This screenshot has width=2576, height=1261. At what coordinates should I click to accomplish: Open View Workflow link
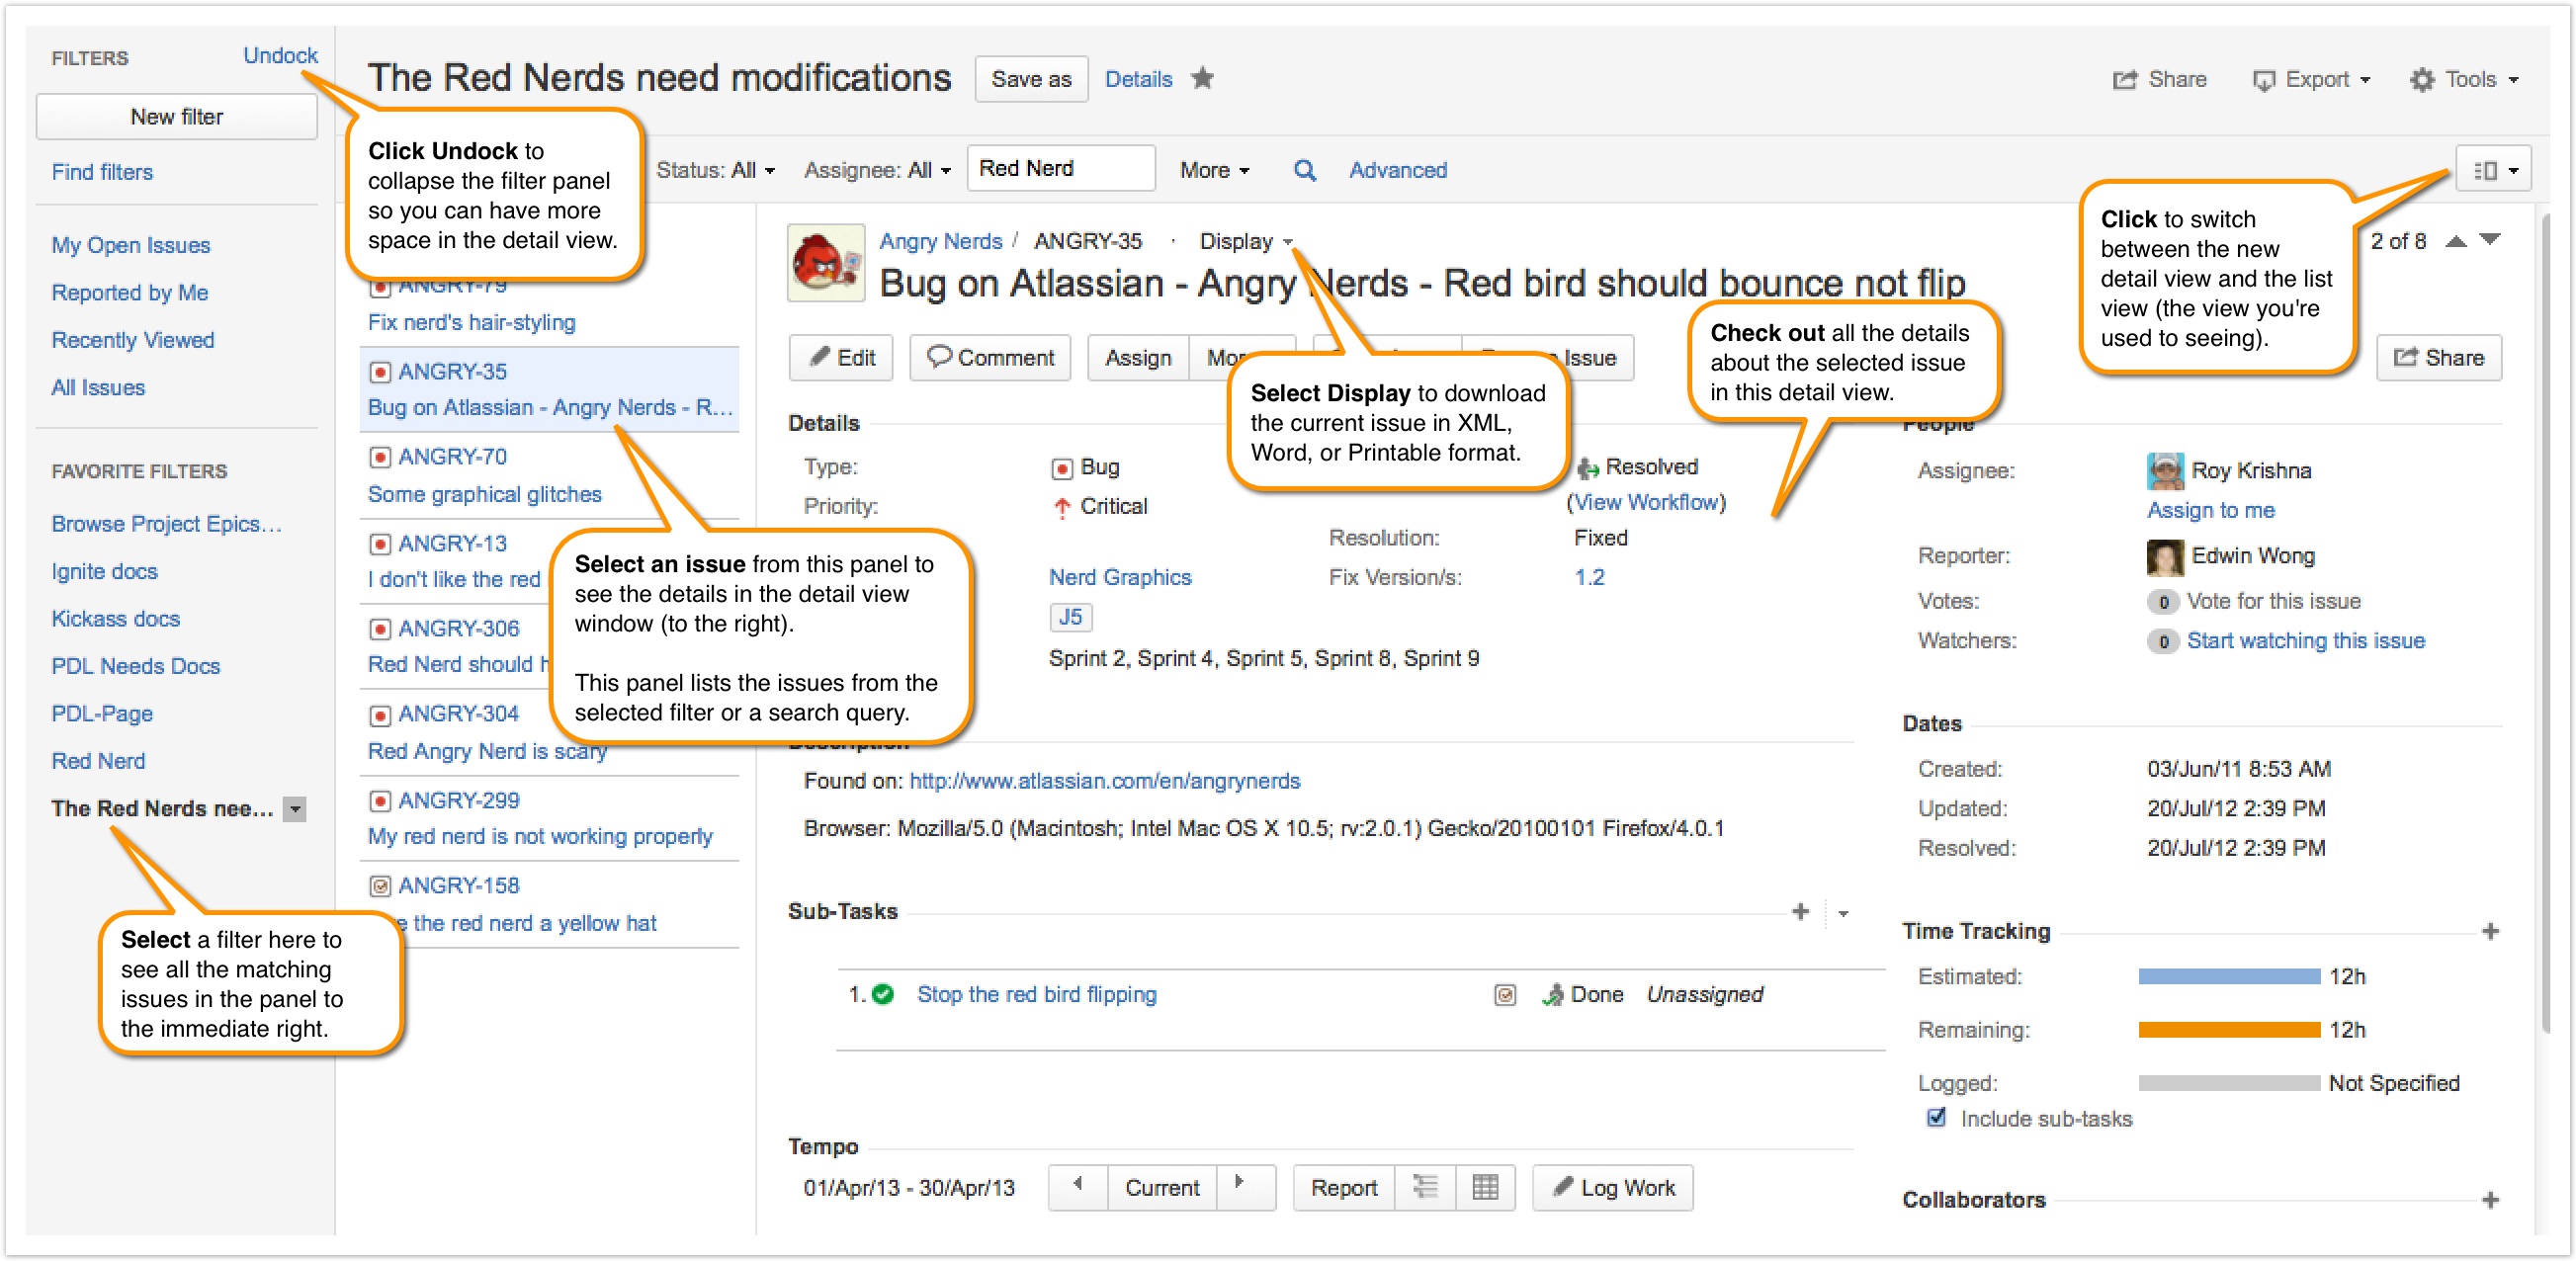1646,503
